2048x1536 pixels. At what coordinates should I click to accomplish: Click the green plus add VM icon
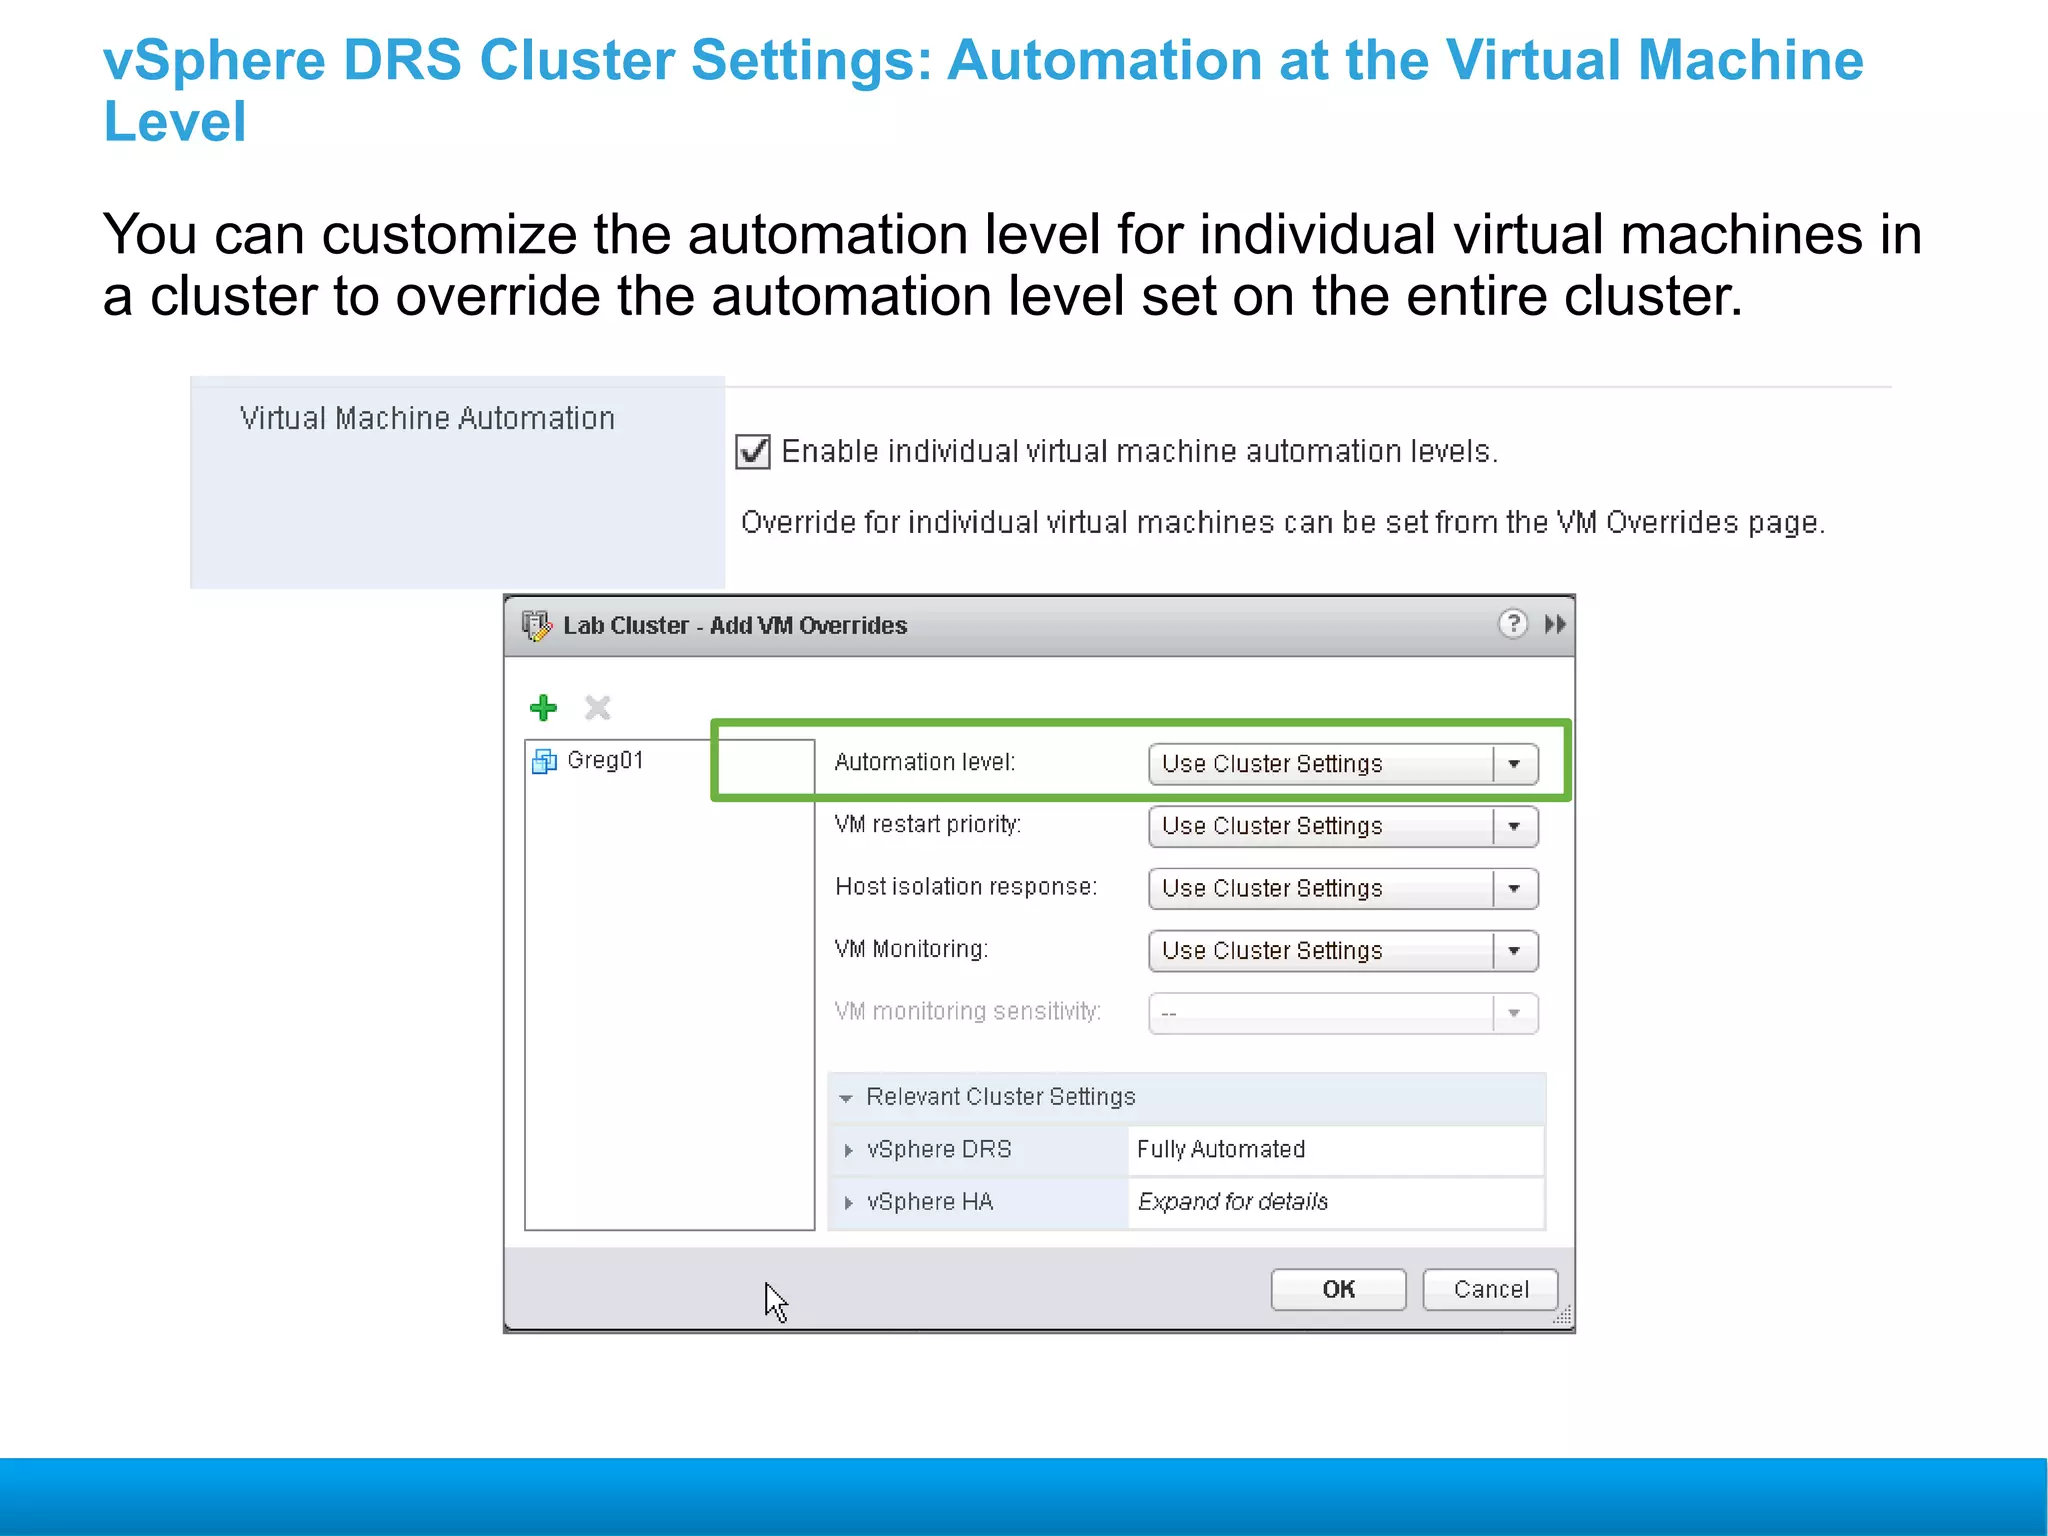pos(543,708)
